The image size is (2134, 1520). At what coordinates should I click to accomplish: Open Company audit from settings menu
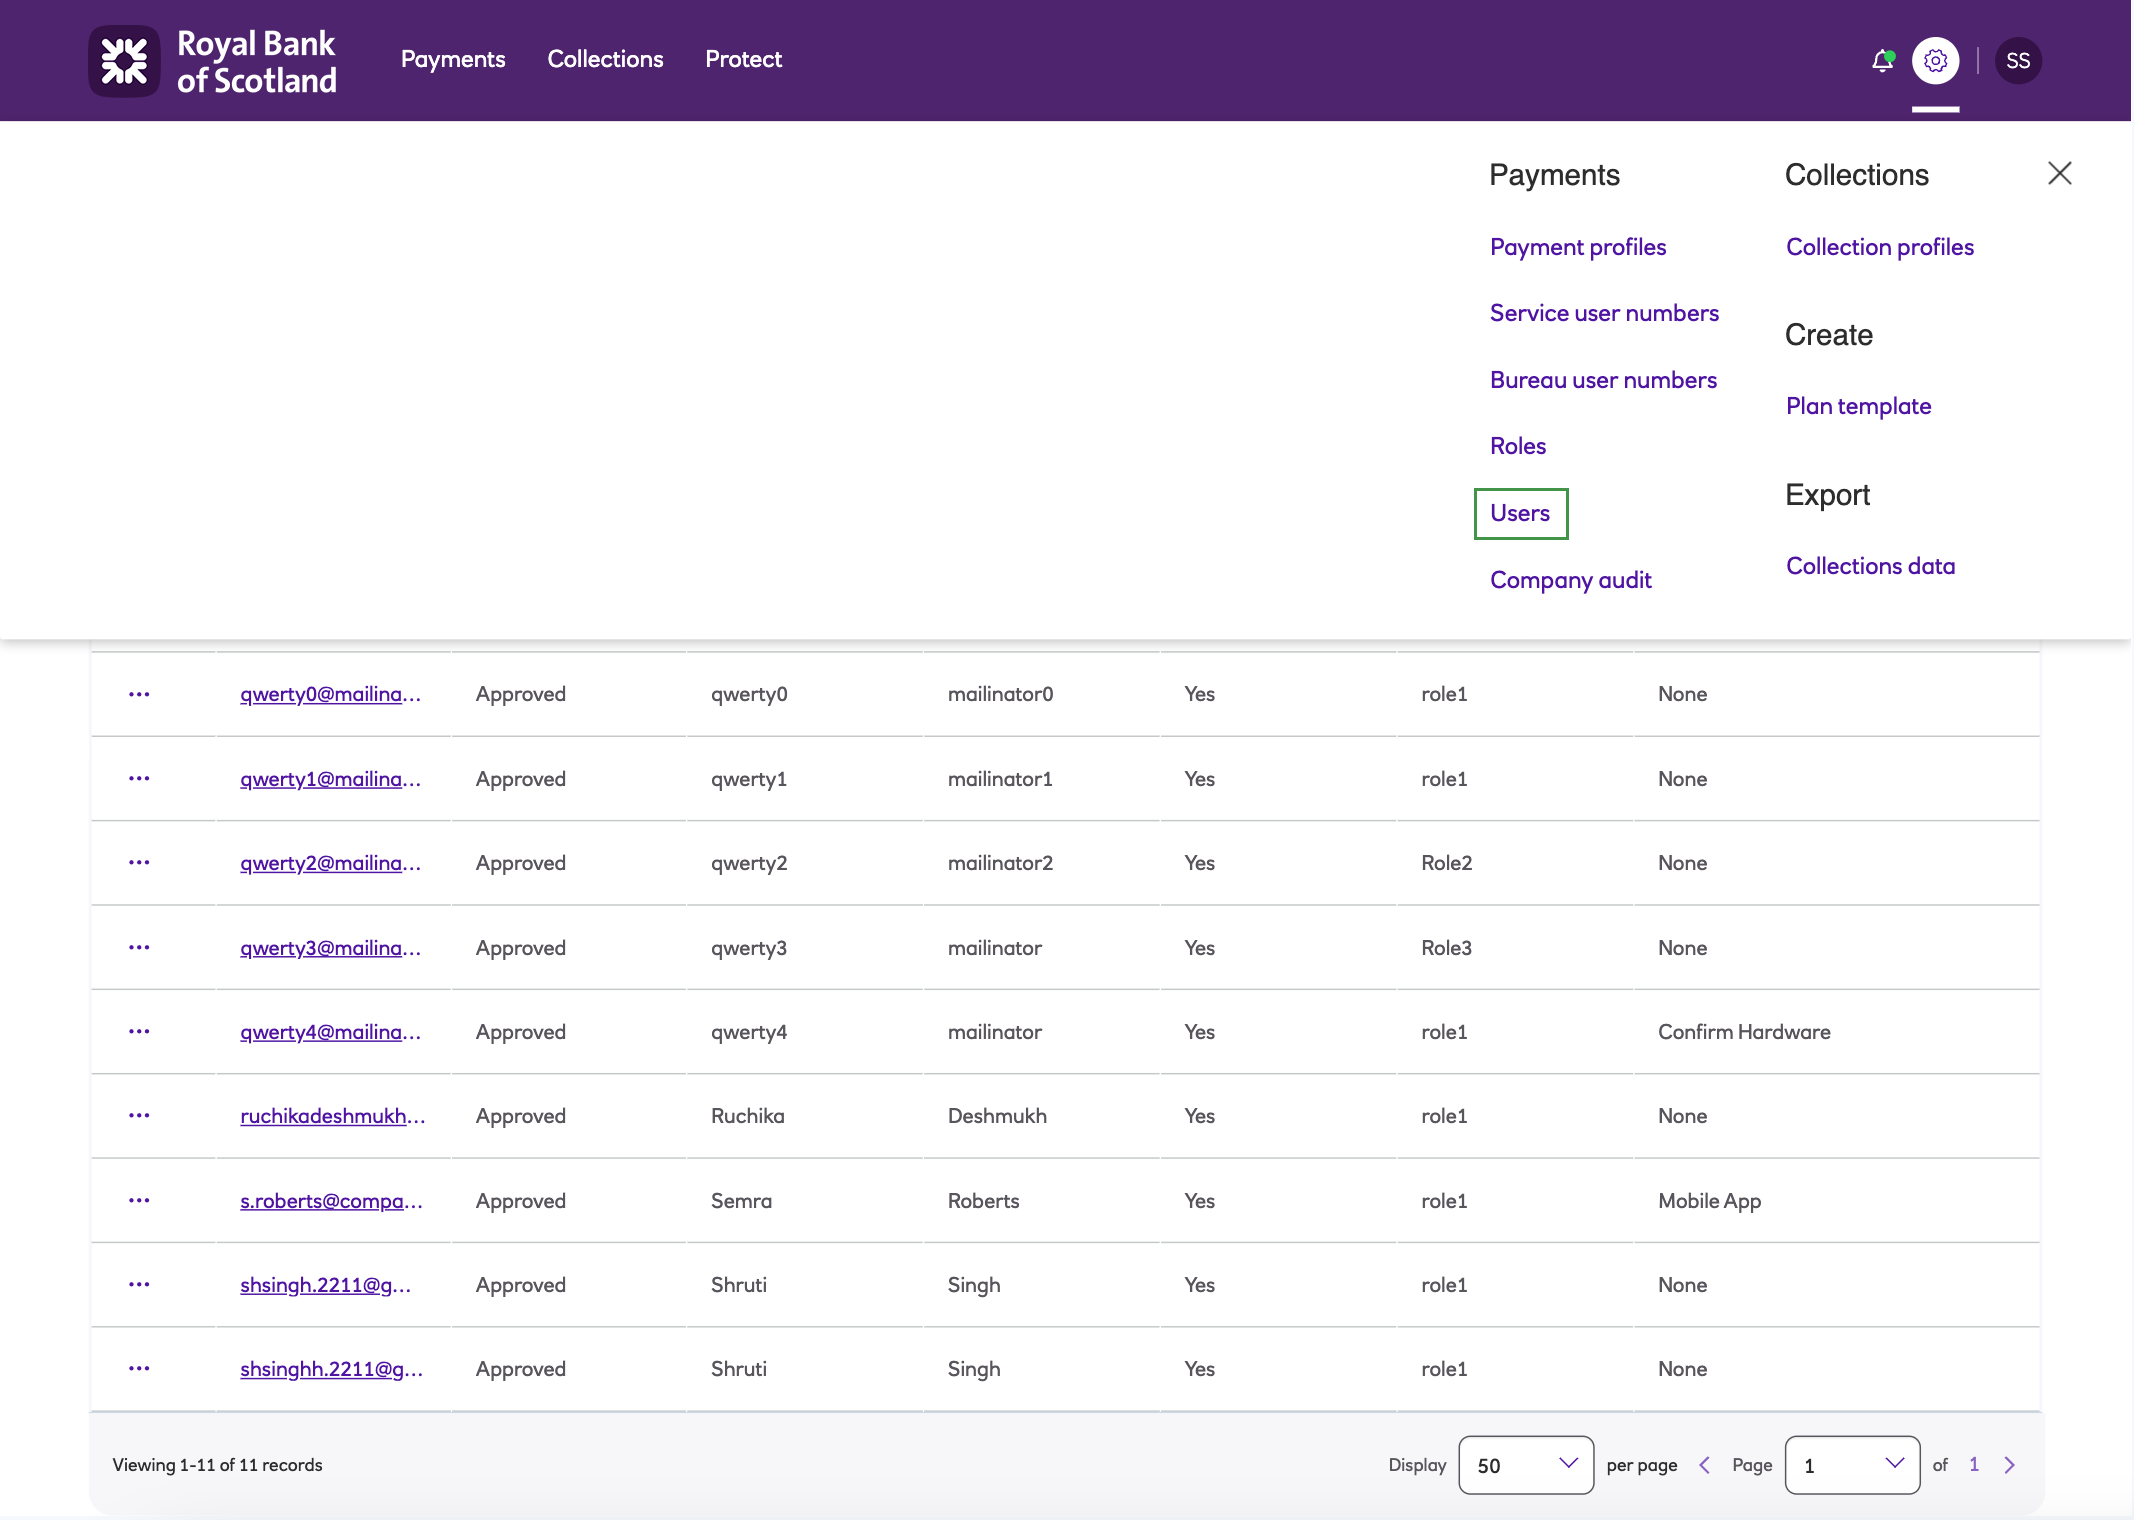pos(1570,580)
